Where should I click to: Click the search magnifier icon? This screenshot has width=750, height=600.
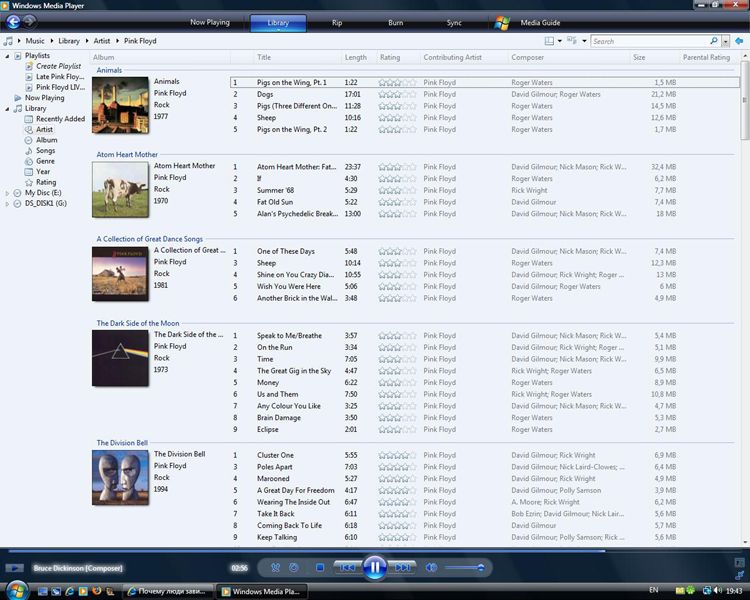(x=714, y=41)
